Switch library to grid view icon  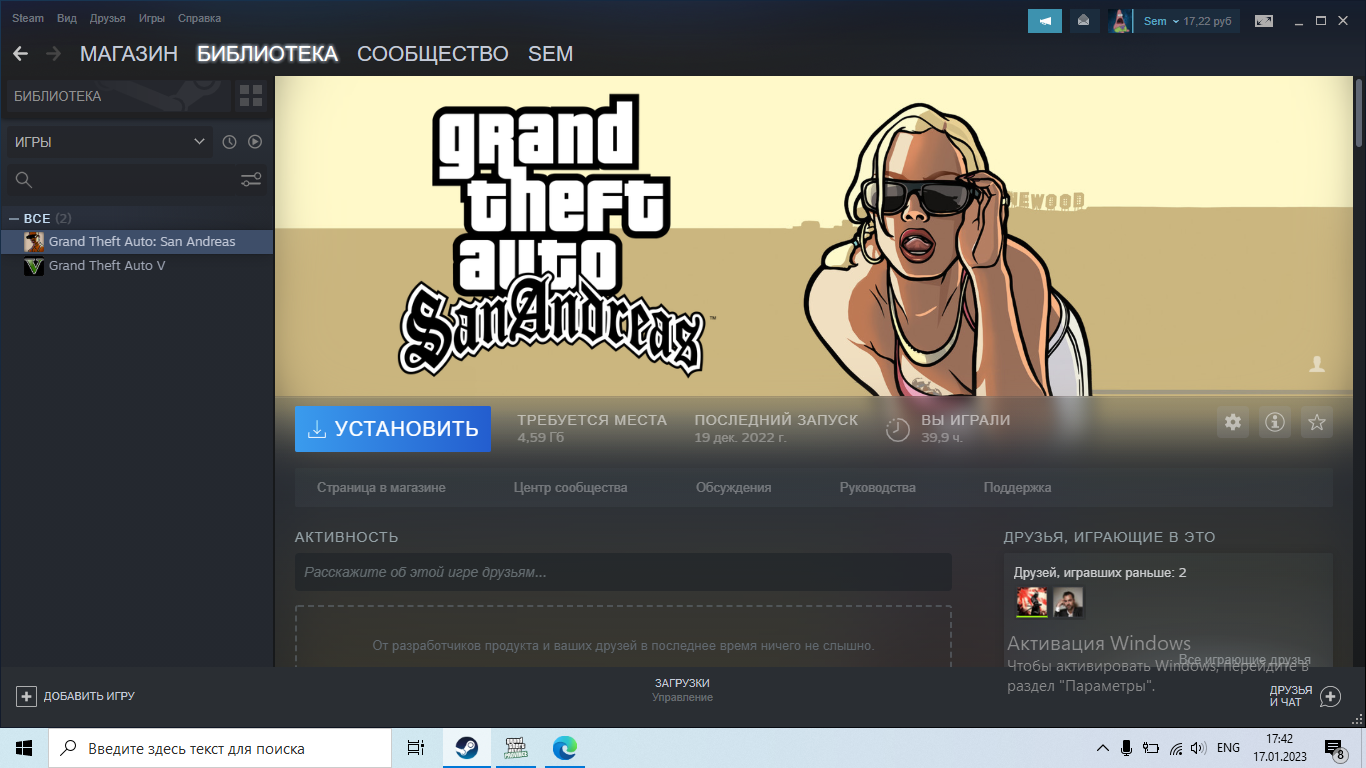(x=251, y=96)
